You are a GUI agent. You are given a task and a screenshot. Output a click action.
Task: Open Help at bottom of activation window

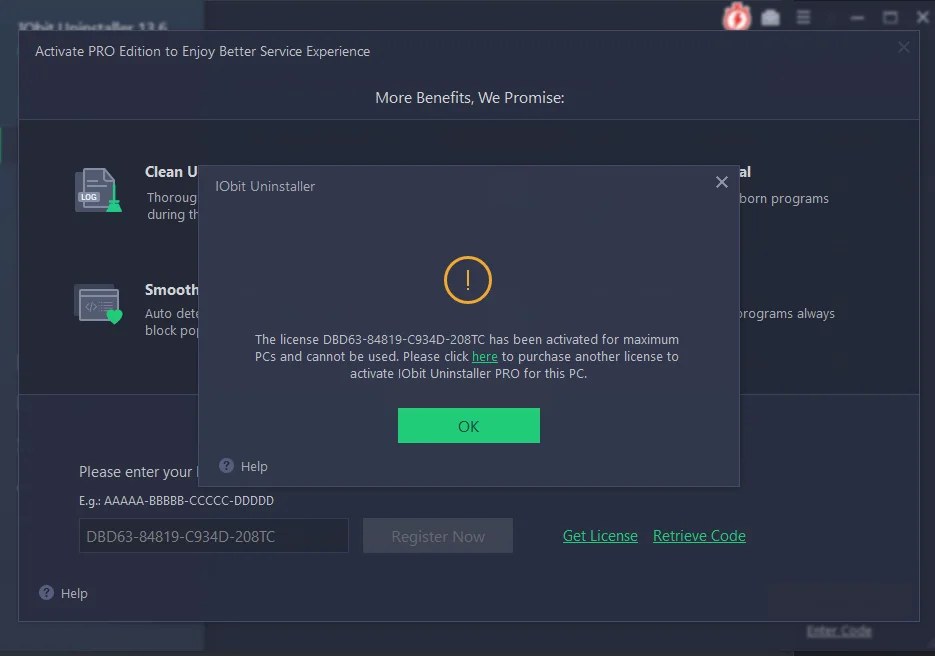pos(74,593)
